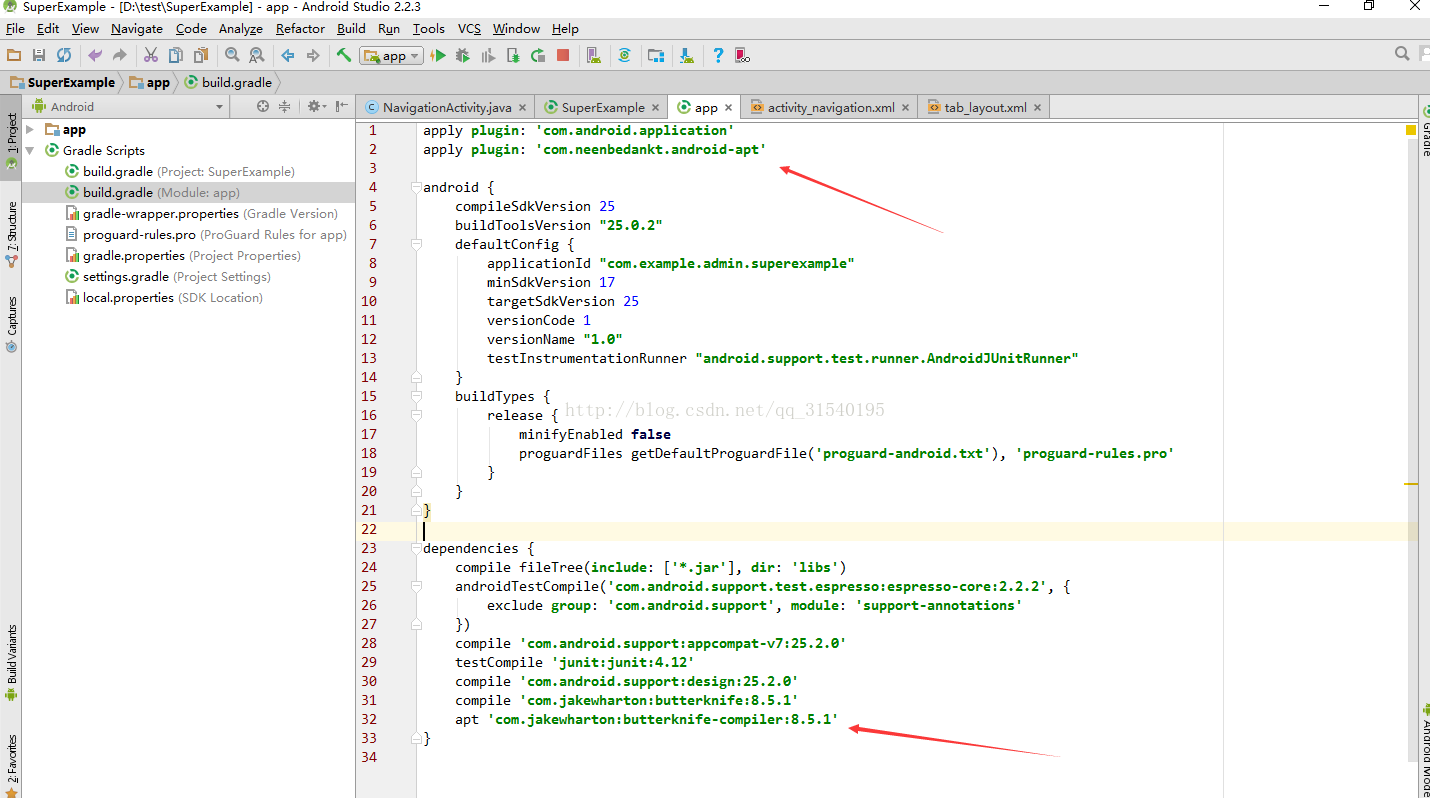
Task: Expand the app tree node
Action: click(x=30, y=129)
